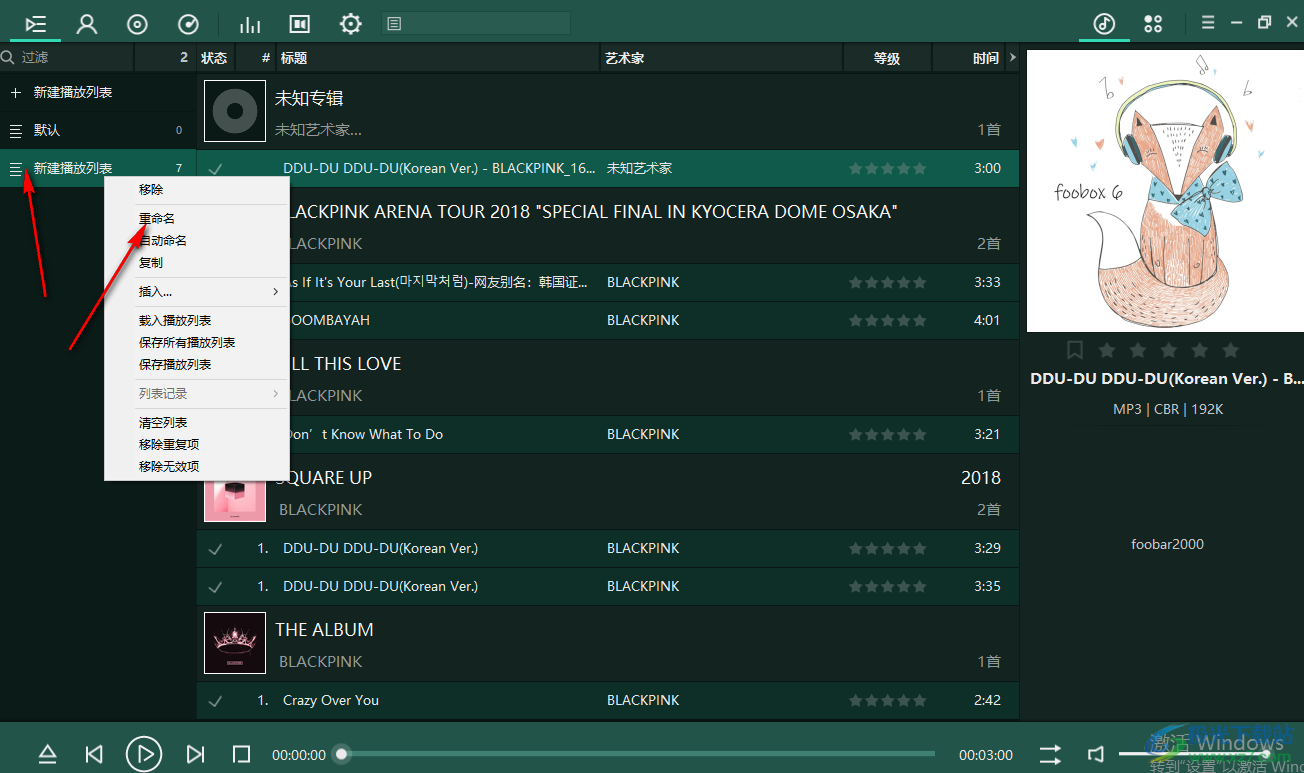Viewport: 1304px width, 773px height.
Task: Show the spectrum visualization bars icon
Action: pos(250,24)
